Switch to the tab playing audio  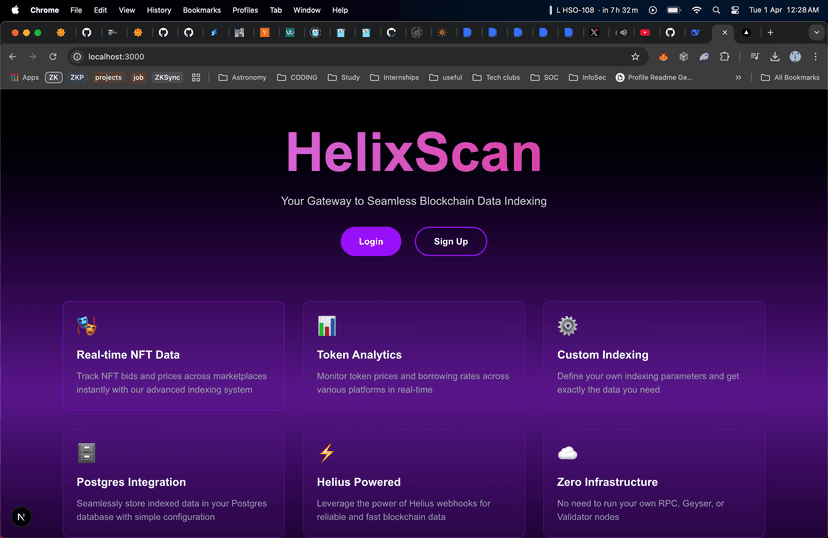(x=622, y=33)
